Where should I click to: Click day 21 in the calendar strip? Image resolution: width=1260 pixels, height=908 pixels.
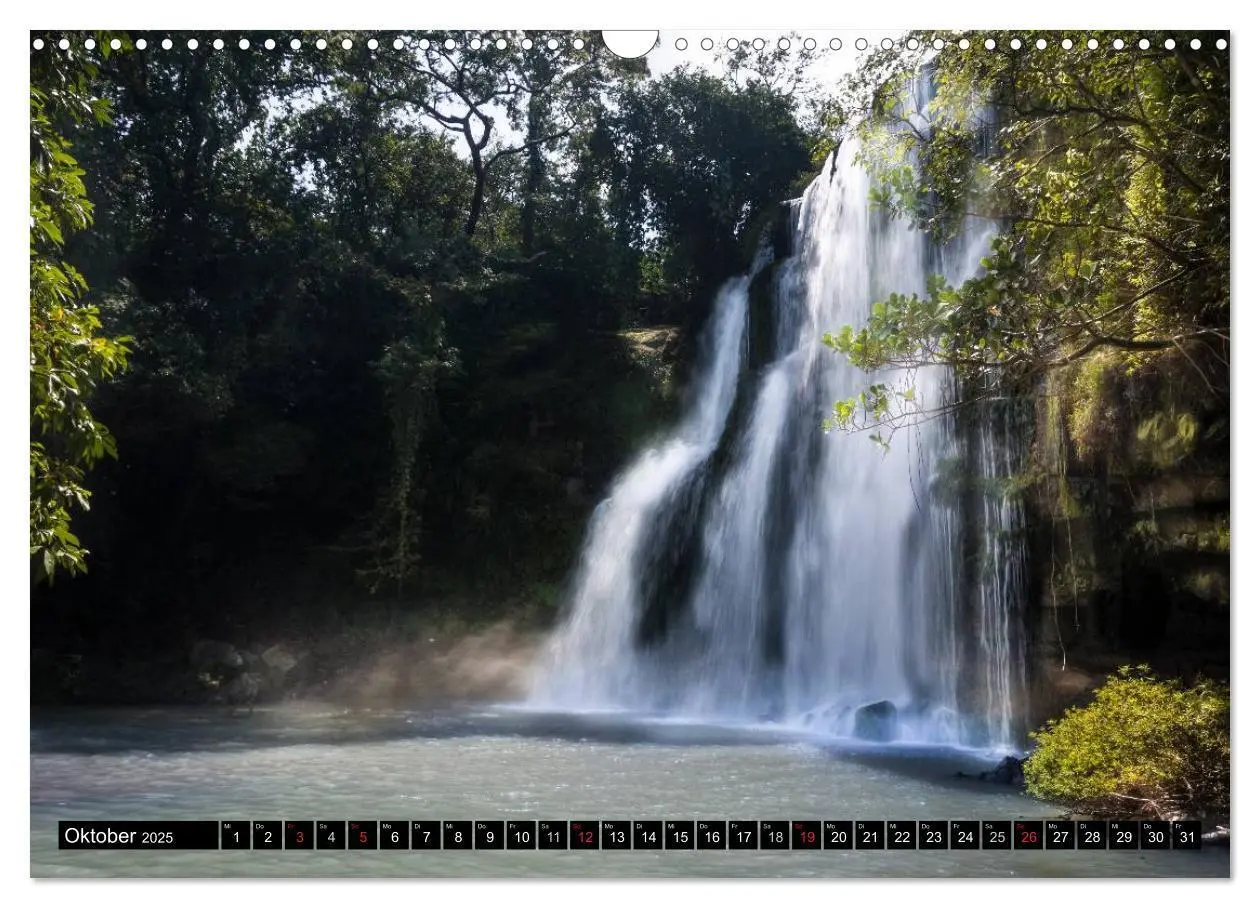pyautogui.click(x=870, y=836)
